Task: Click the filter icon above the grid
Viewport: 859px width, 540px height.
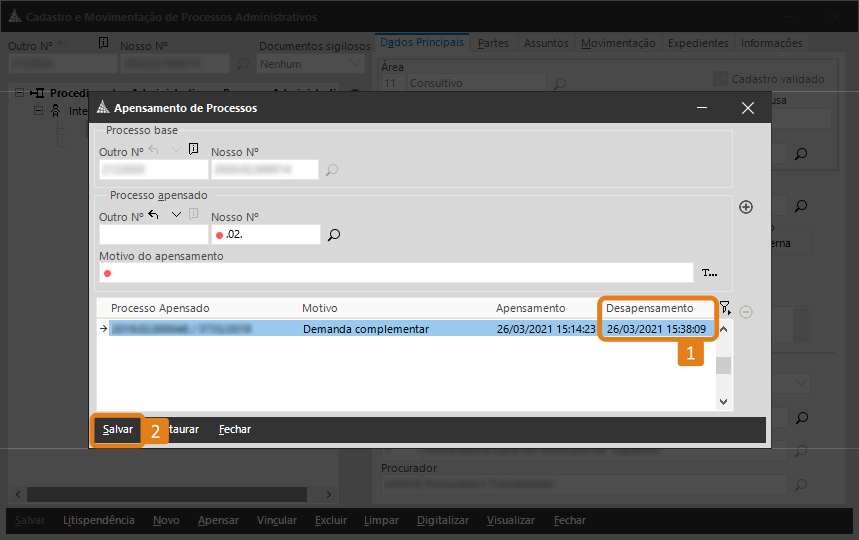Action: point(725,308)
